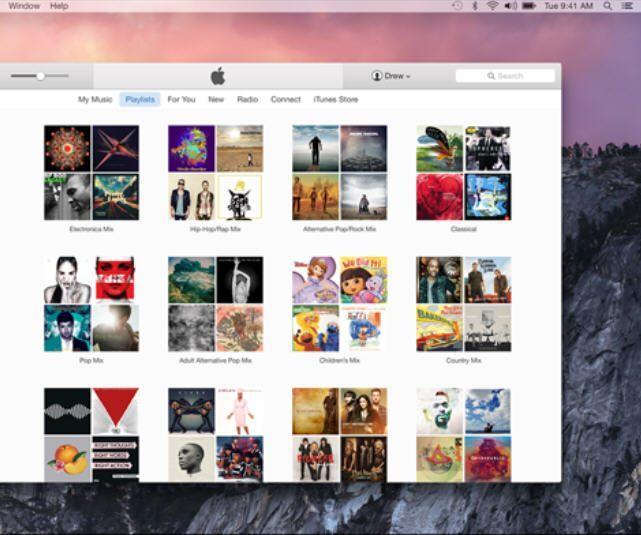Open the sound volume menu bar icon

click(x=511, y=6)
